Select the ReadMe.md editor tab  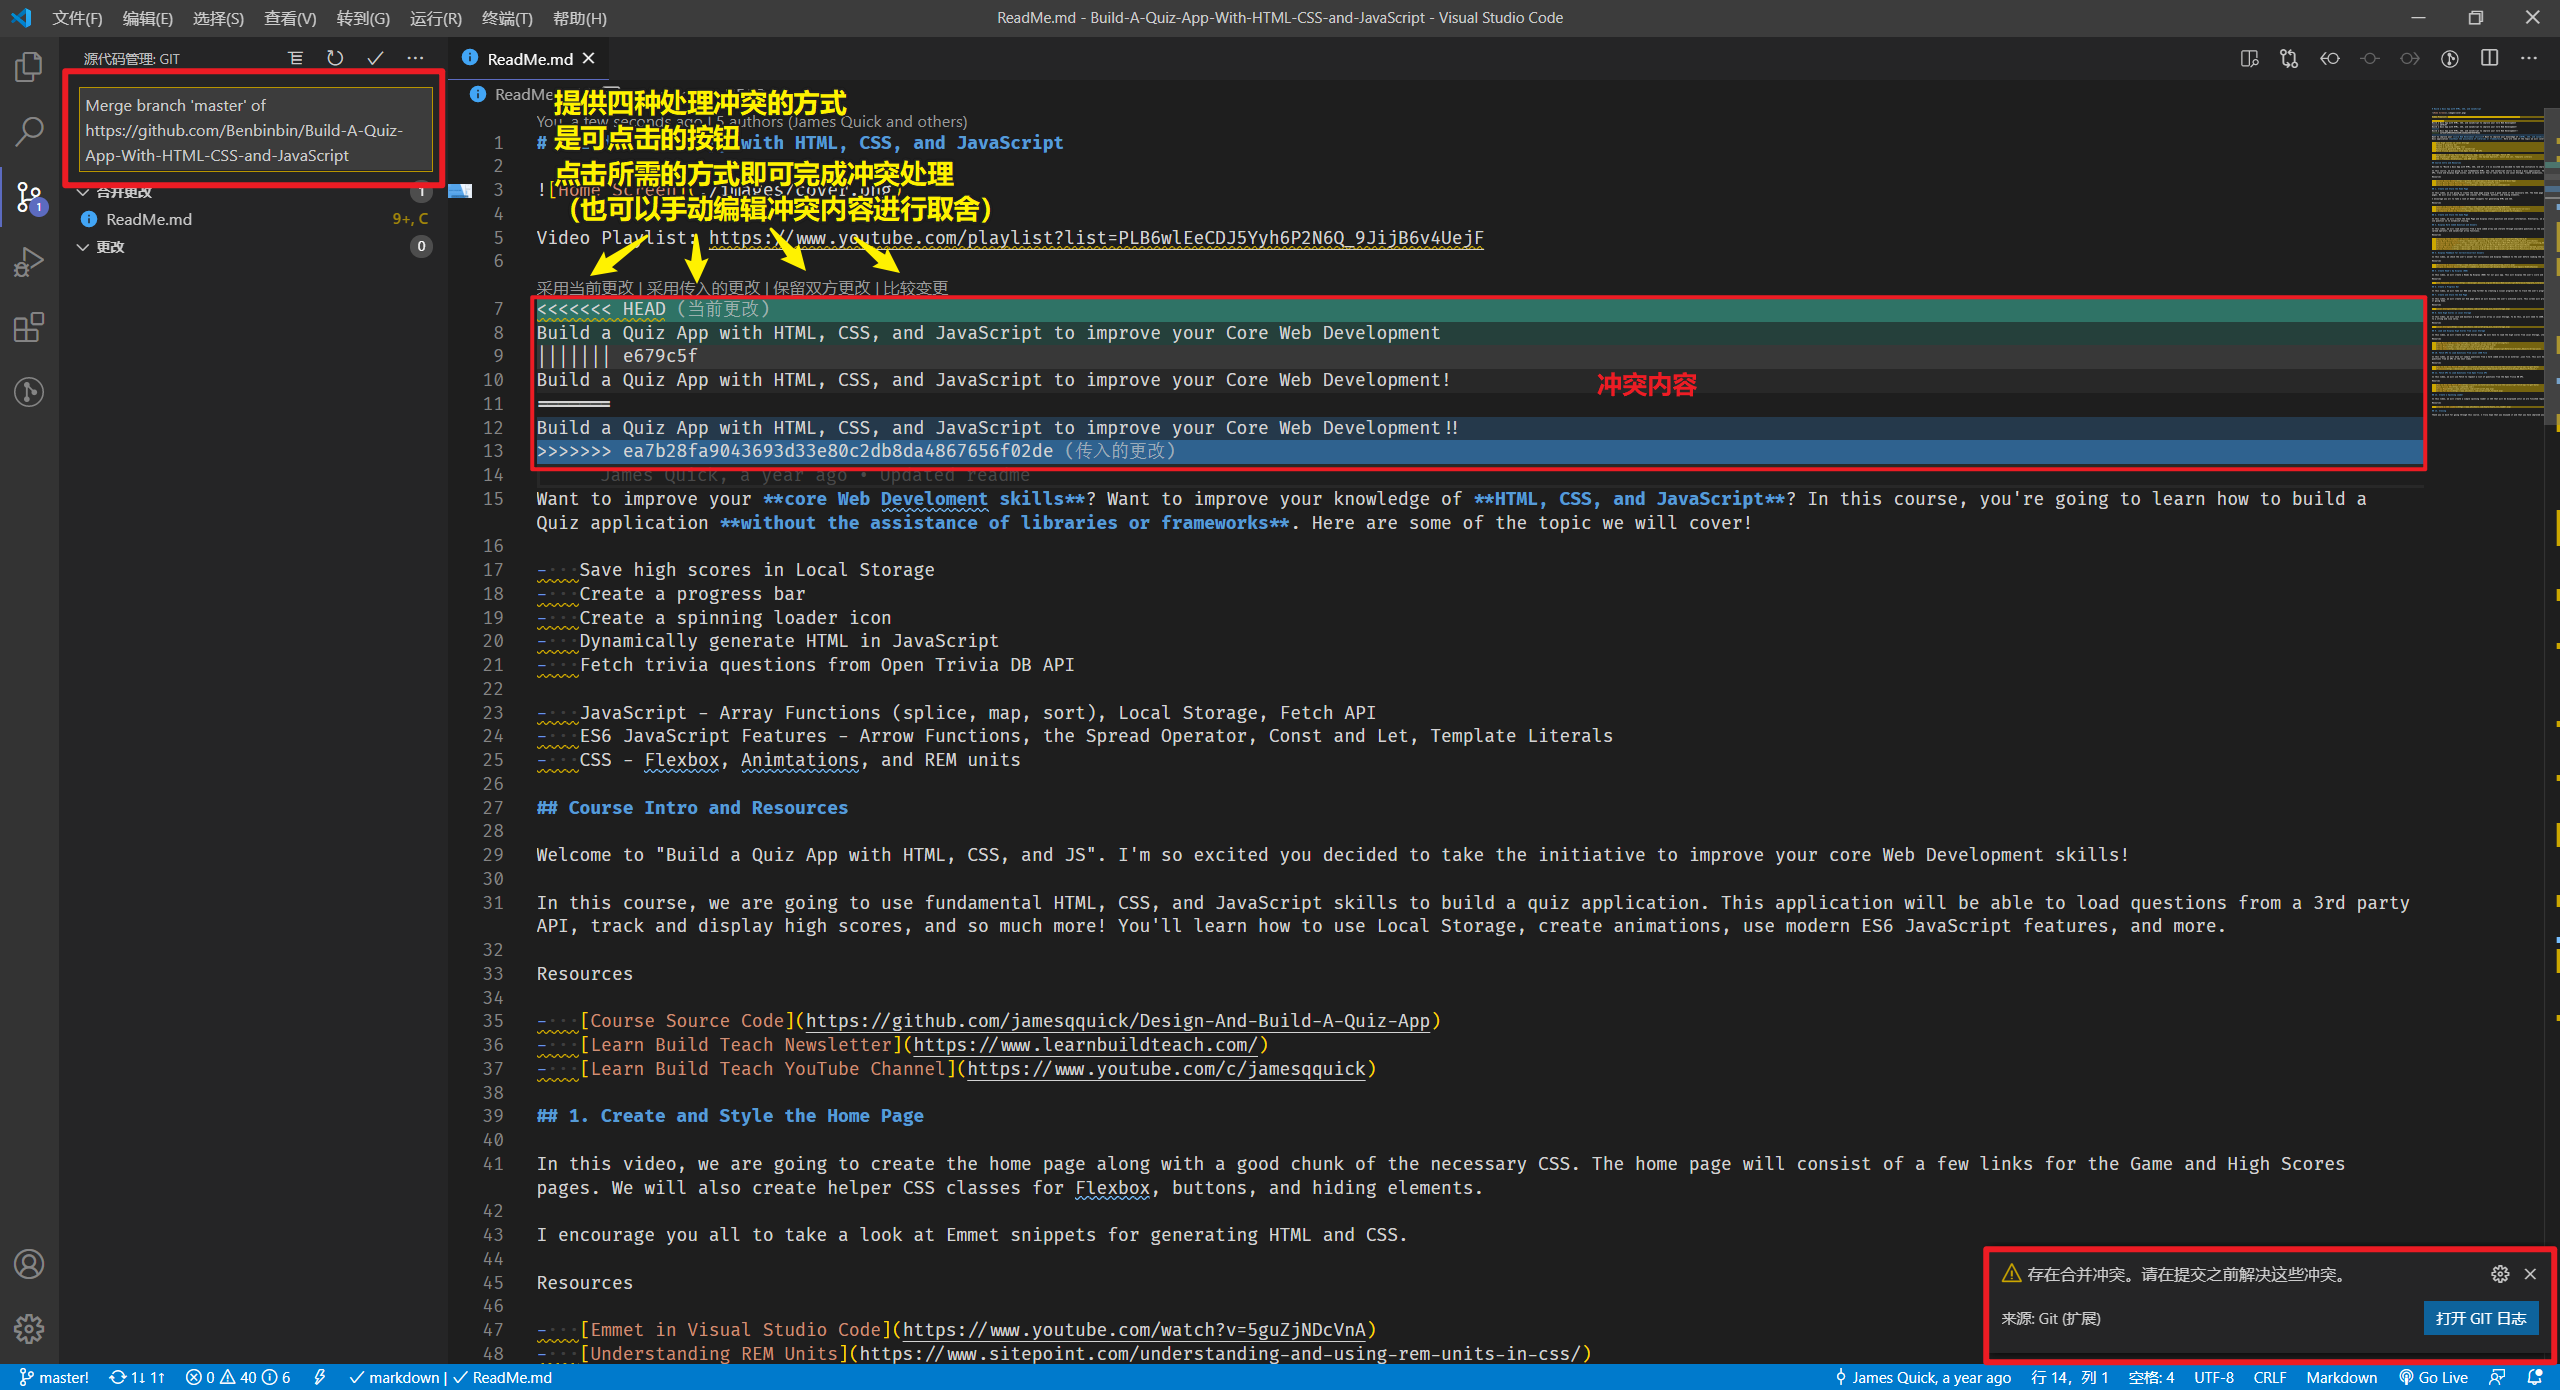(529, 58)
